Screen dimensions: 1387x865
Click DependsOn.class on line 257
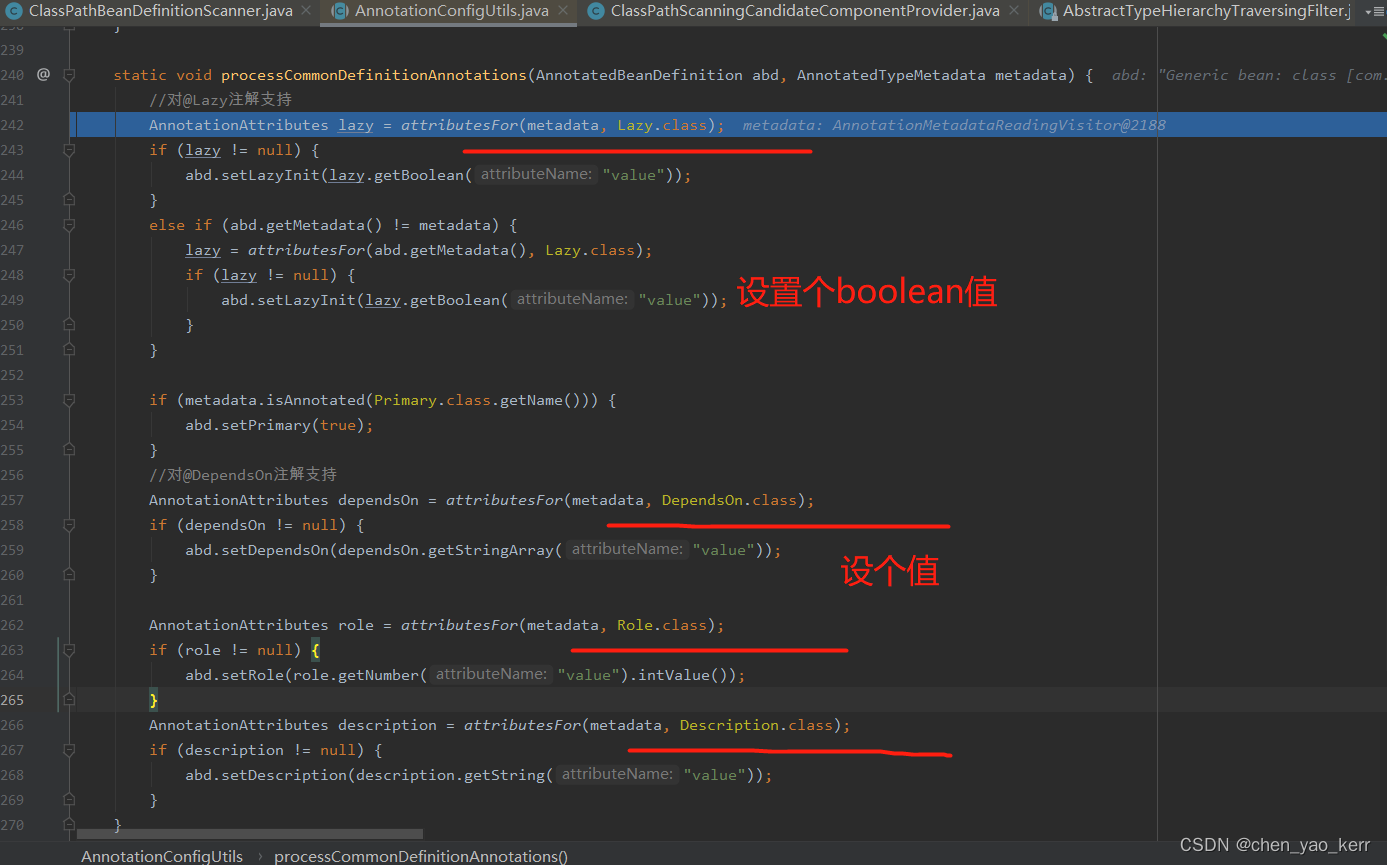click(730, 500)
